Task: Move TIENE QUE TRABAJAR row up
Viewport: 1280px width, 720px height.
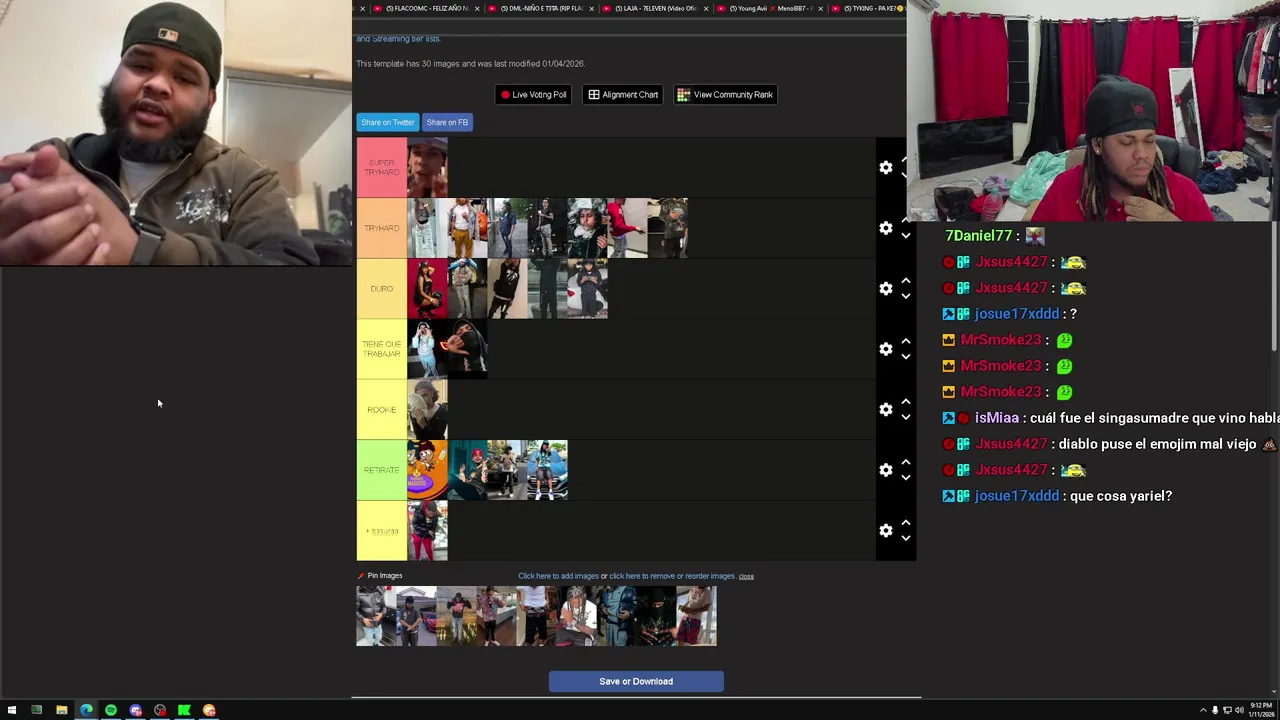Action: point(906,341)
